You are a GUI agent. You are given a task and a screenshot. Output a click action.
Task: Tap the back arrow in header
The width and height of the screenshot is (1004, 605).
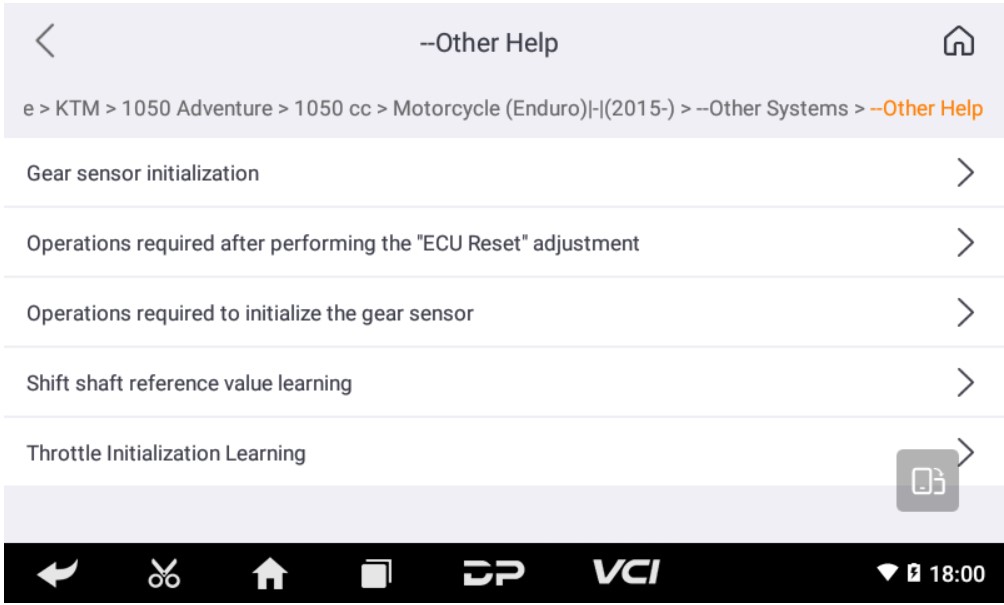[45, 42]
